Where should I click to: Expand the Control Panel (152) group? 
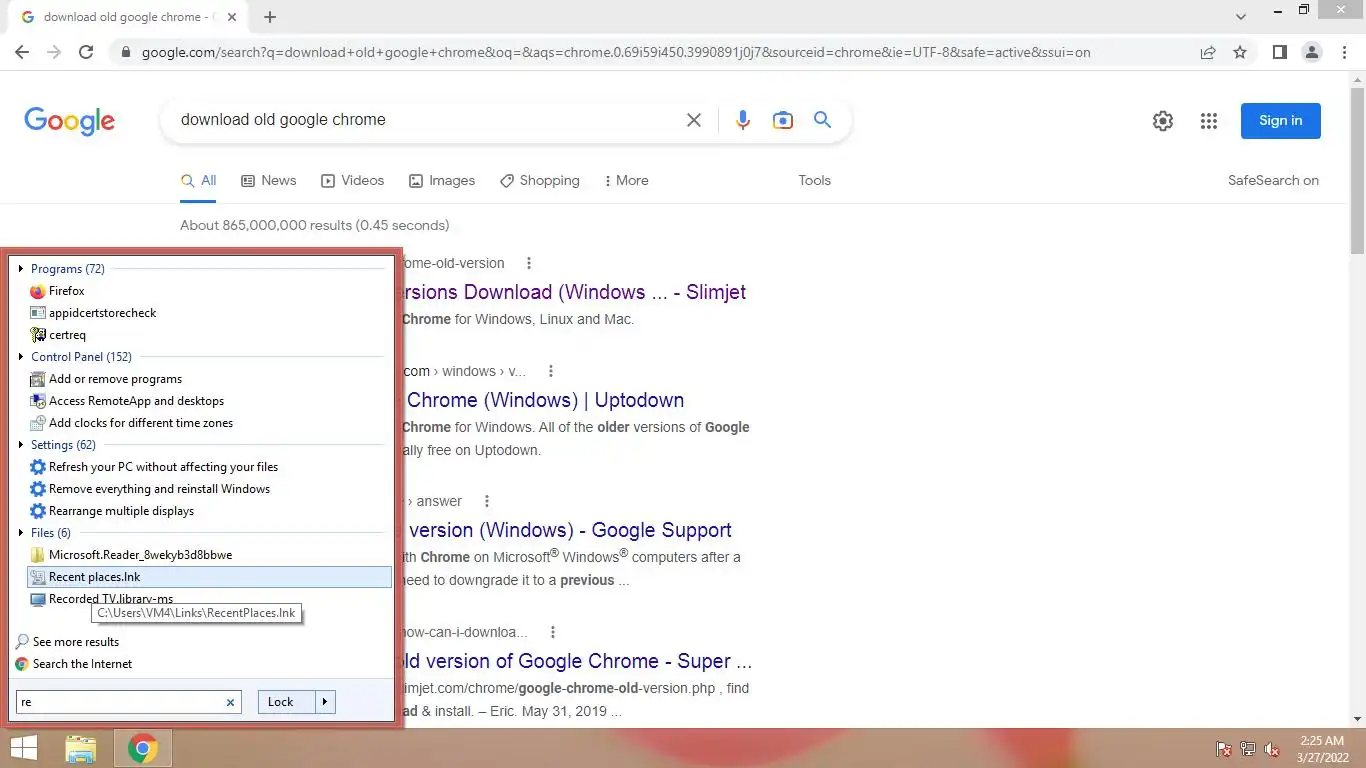pyautogui.click(x=21, y=357)
